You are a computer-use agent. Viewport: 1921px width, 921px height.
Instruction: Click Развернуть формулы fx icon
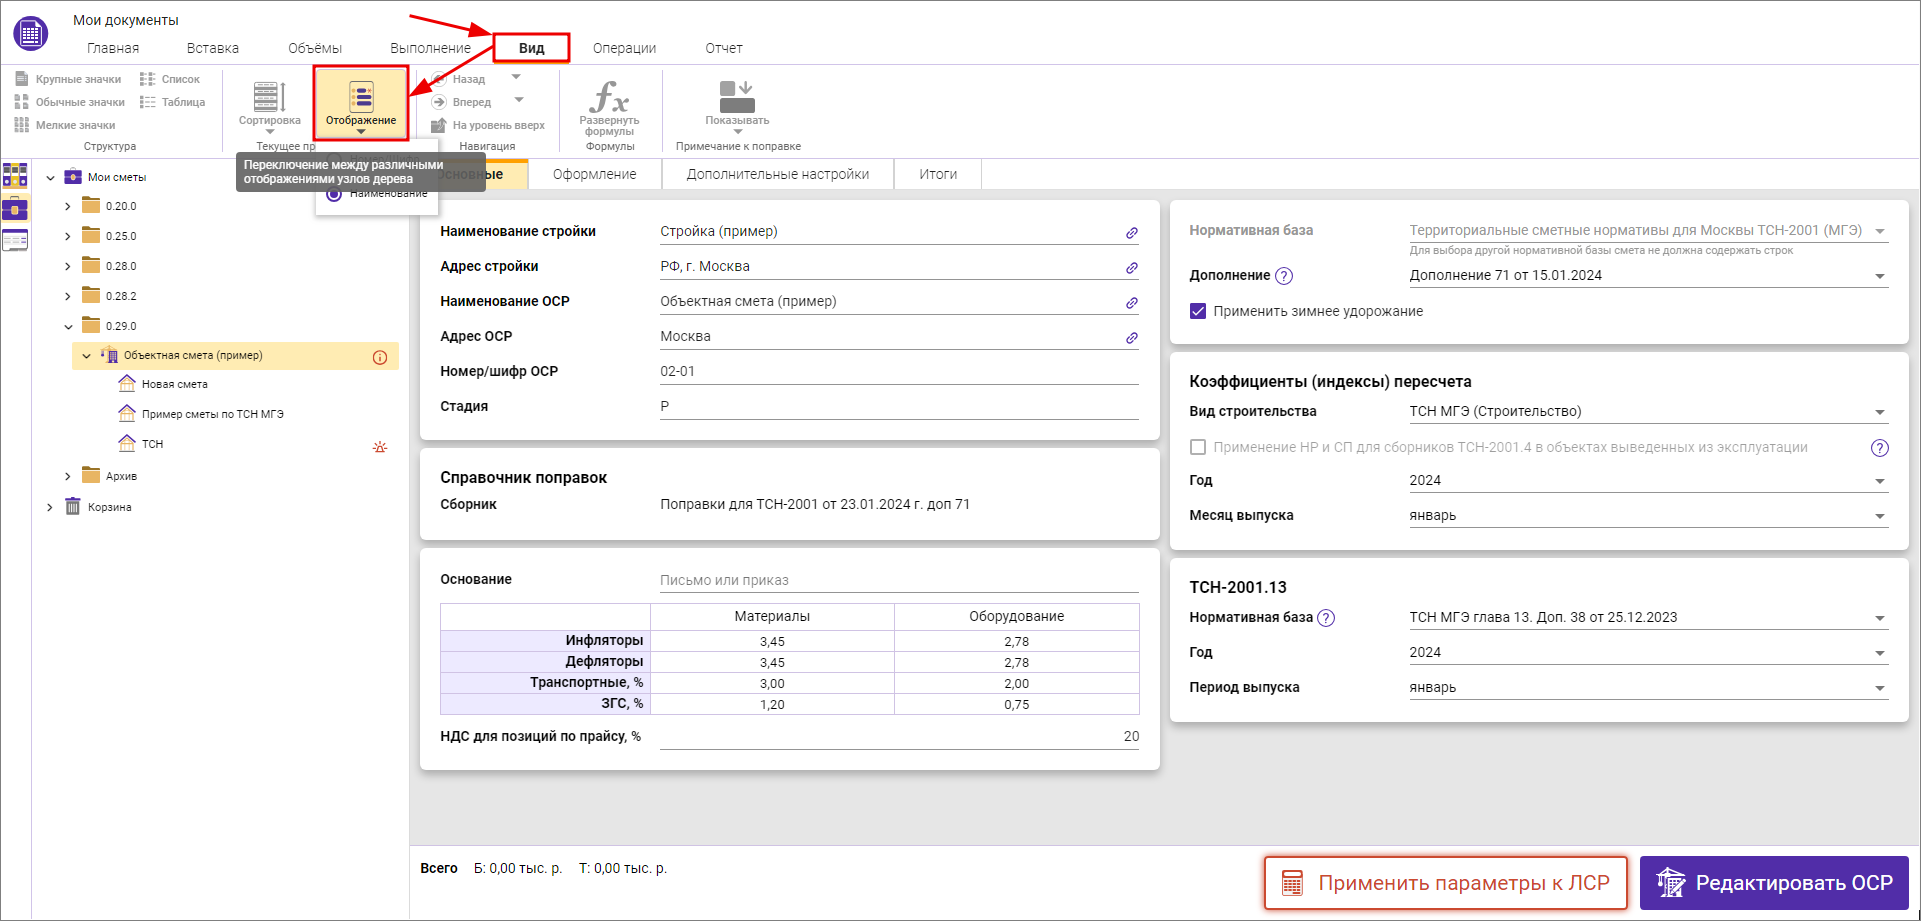(x=609, y=98)
